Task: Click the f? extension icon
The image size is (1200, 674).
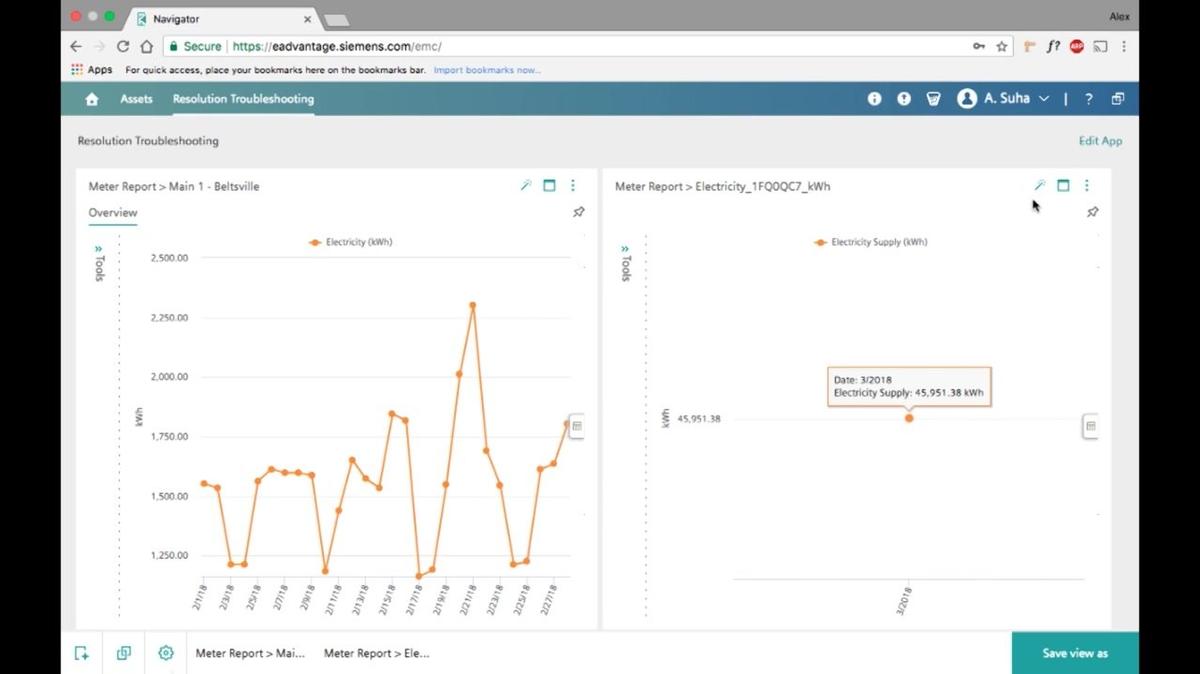Action: 1053,46
